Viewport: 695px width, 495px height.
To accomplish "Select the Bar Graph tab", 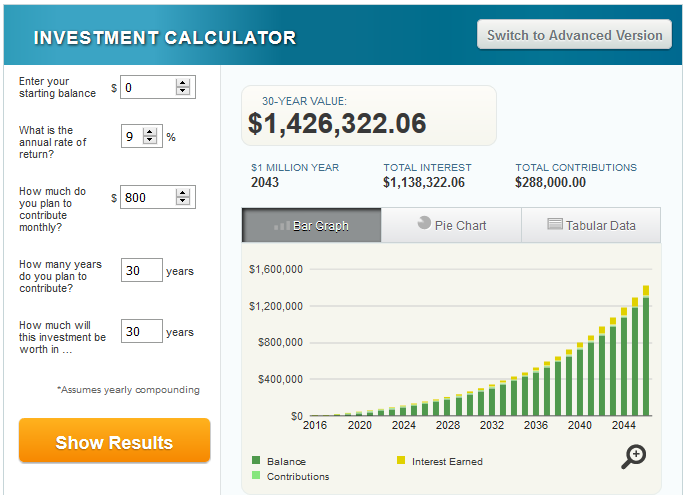I will pos(311,225).
